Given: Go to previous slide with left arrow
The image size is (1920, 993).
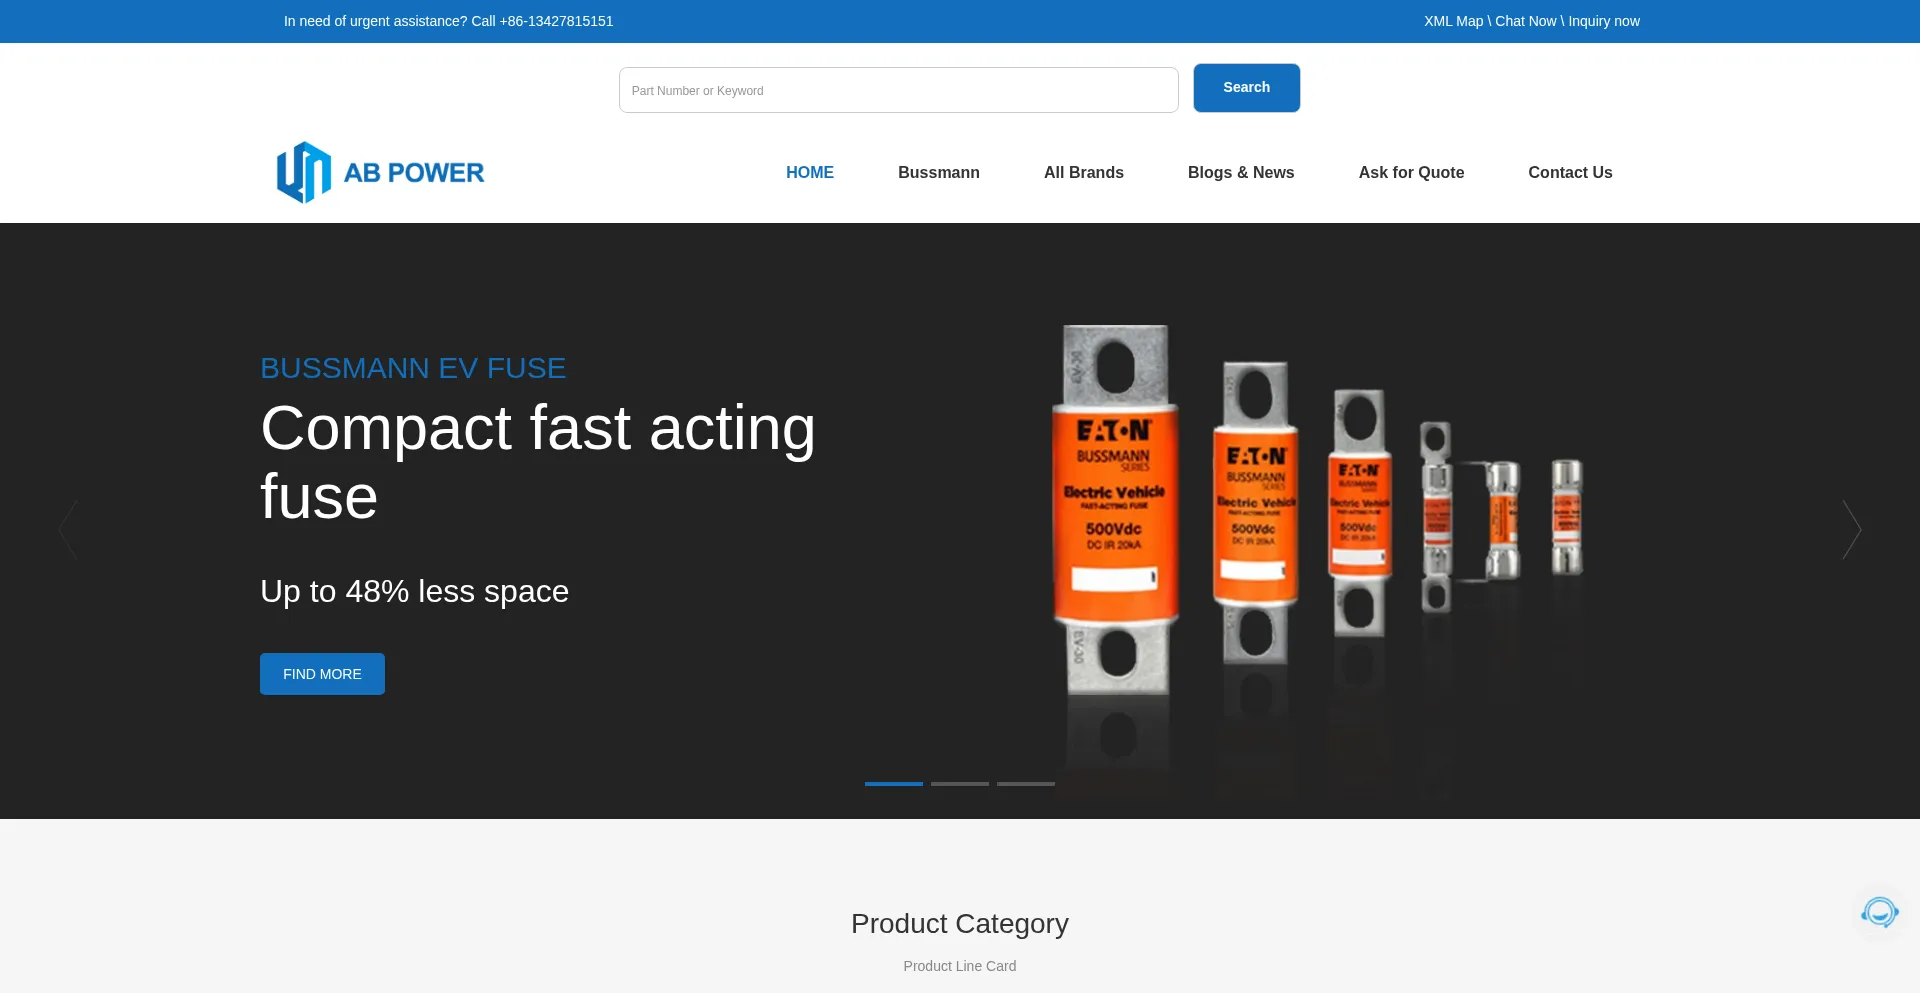Looking at the screenshot, I should point(68,530).
